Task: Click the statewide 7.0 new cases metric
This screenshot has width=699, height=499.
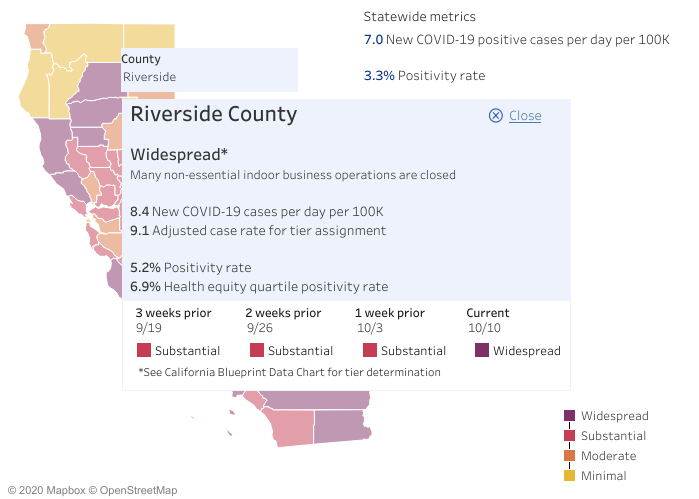Action: click(516, 40)
